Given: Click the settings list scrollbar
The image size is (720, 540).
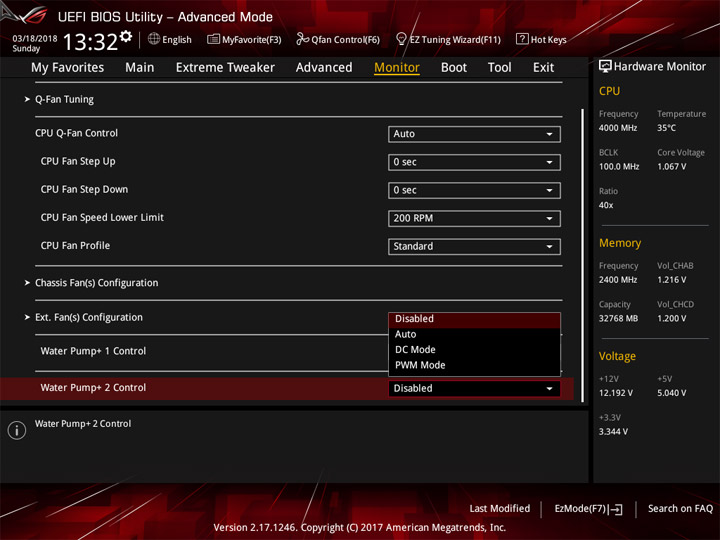Looking at the screenshot, I should click(582, 255).
